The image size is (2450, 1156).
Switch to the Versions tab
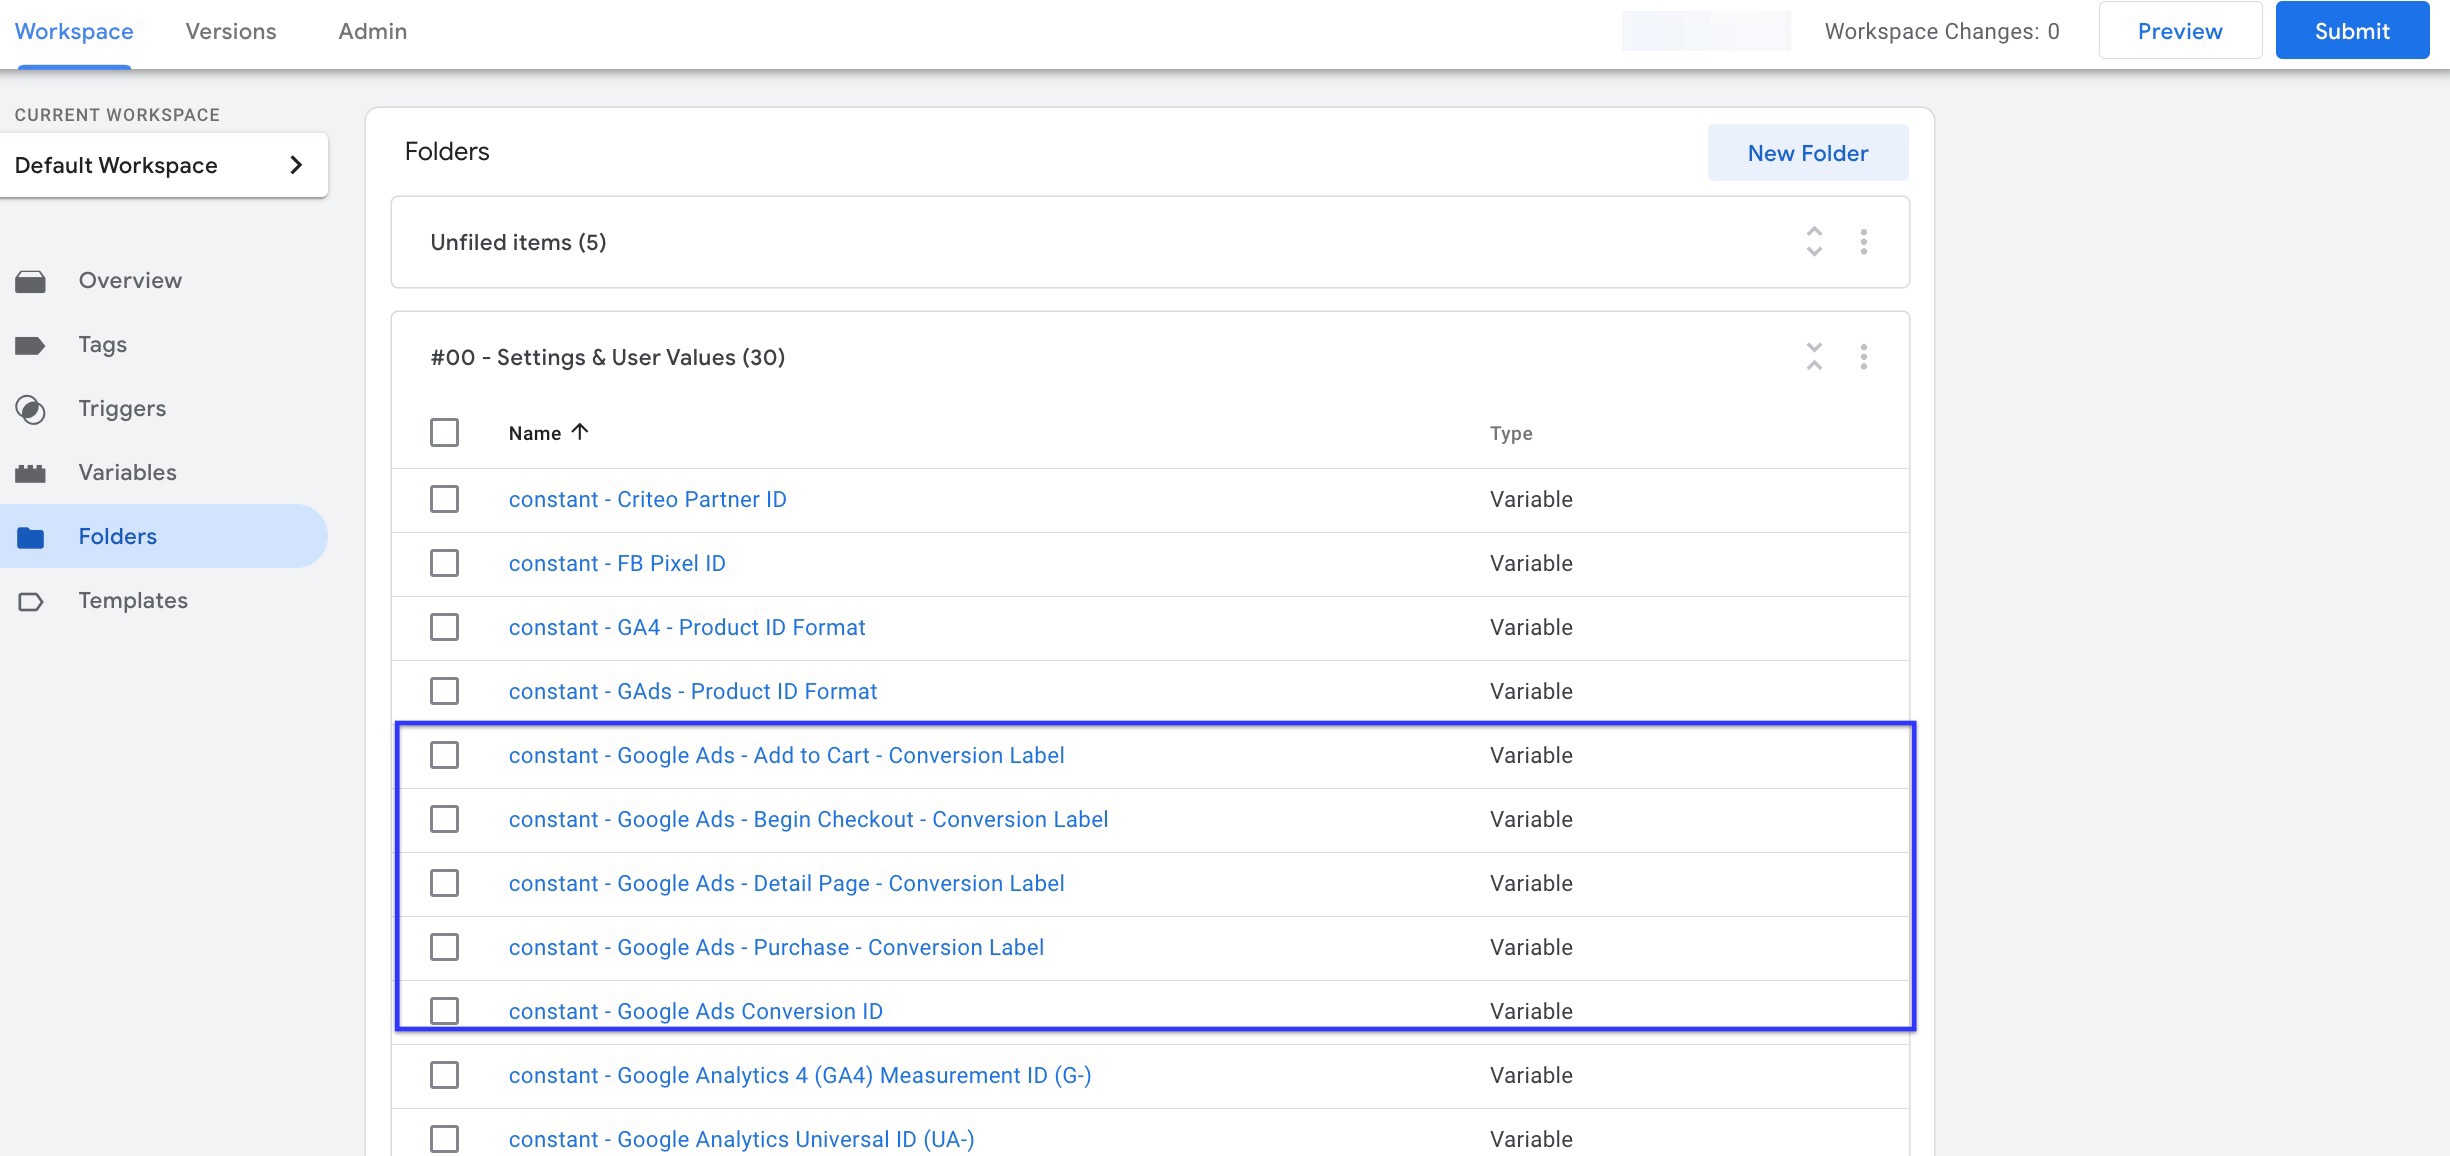pyautogui.click(x=231, y=30)
